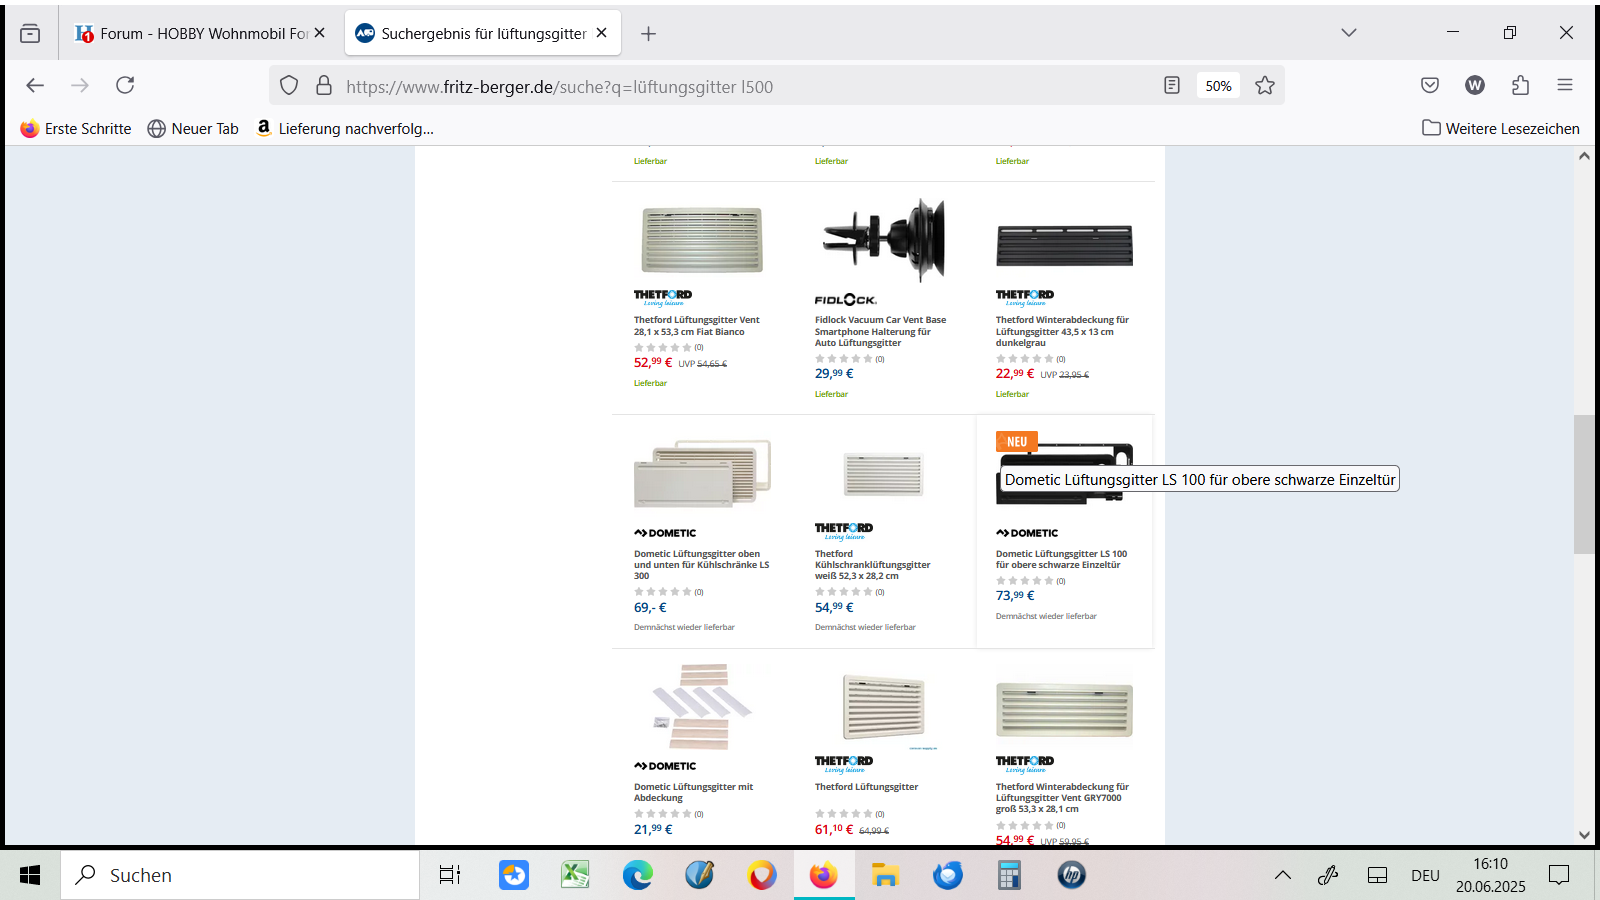The width and height of the screenshot is (1600, 900).
Task: Go back to previous page
Action: [35, 85]
